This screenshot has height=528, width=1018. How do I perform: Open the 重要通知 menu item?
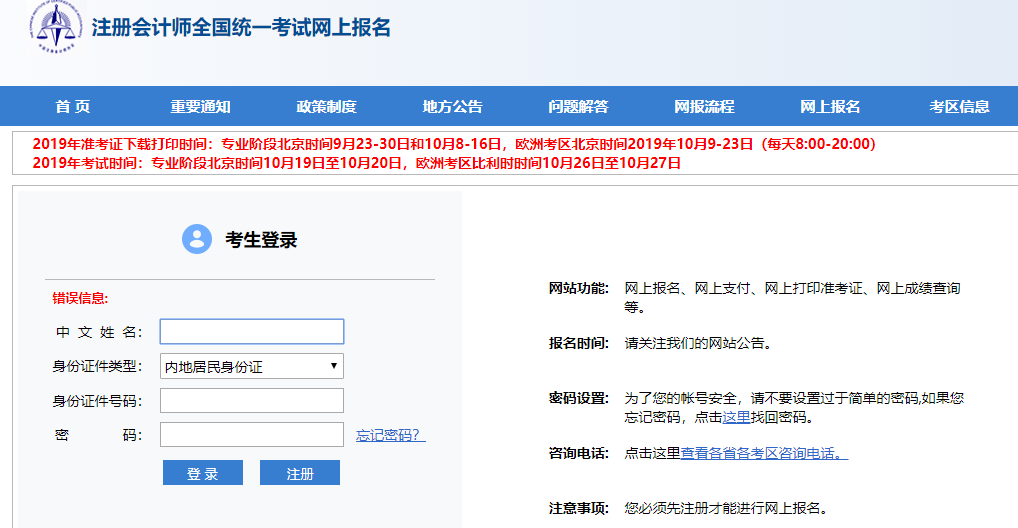(200, 107)
